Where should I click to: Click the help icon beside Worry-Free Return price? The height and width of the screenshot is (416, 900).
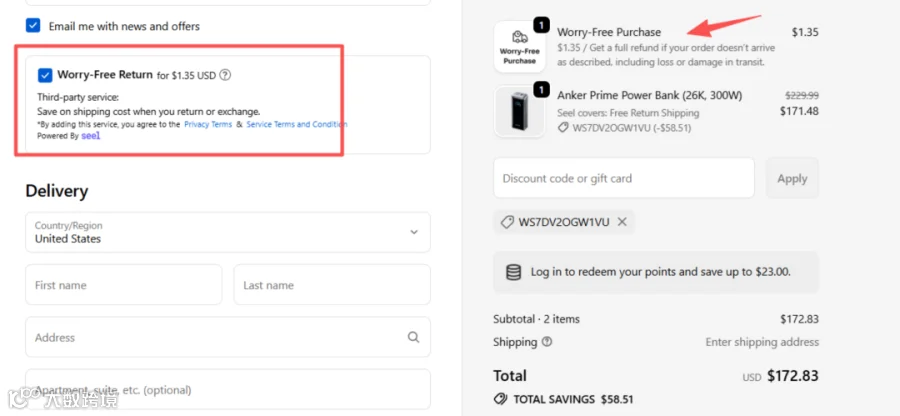pyautogui.click(x=225, y=75)
